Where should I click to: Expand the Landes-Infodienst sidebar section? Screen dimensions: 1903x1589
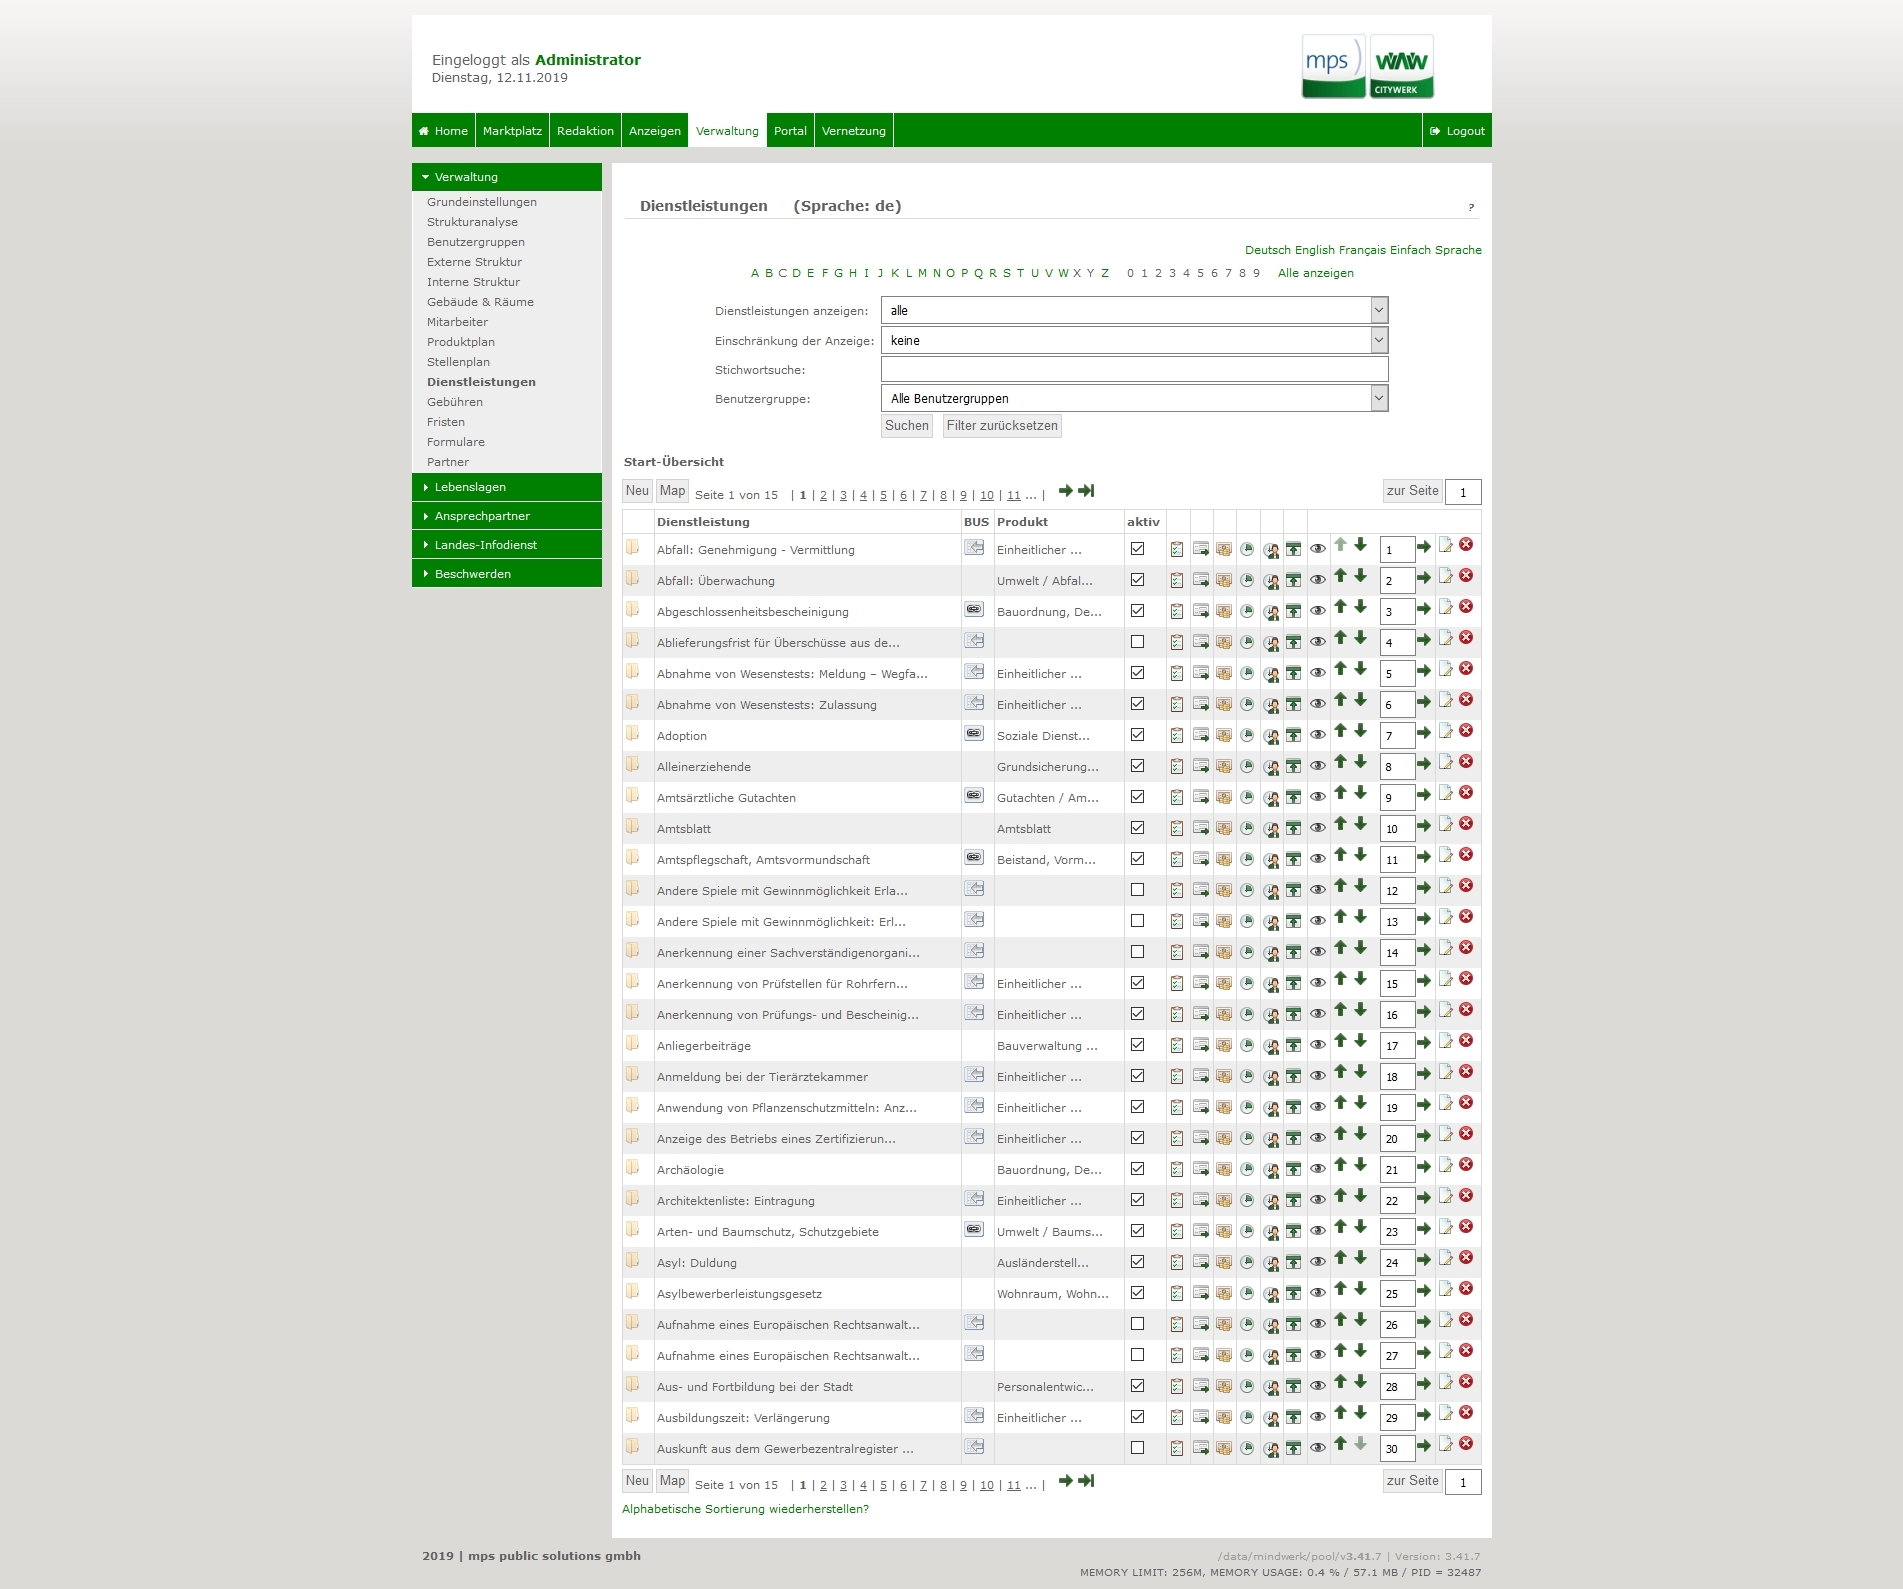click(x=507, y=545)
